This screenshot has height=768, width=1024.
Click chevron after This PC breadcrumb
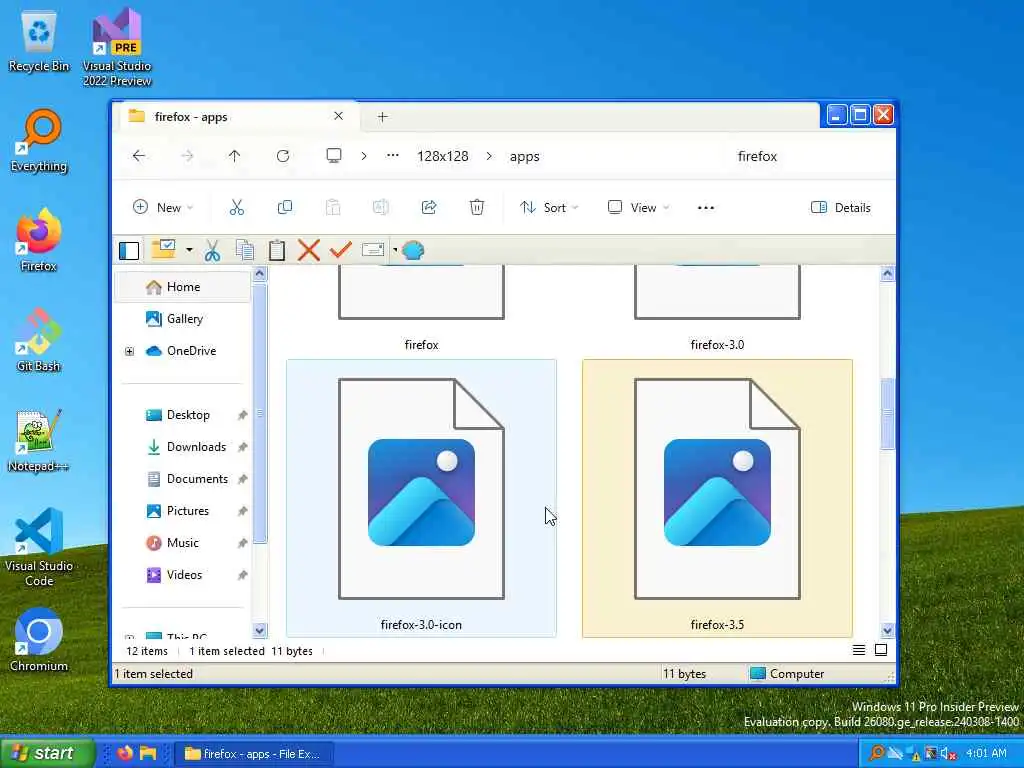364,156
